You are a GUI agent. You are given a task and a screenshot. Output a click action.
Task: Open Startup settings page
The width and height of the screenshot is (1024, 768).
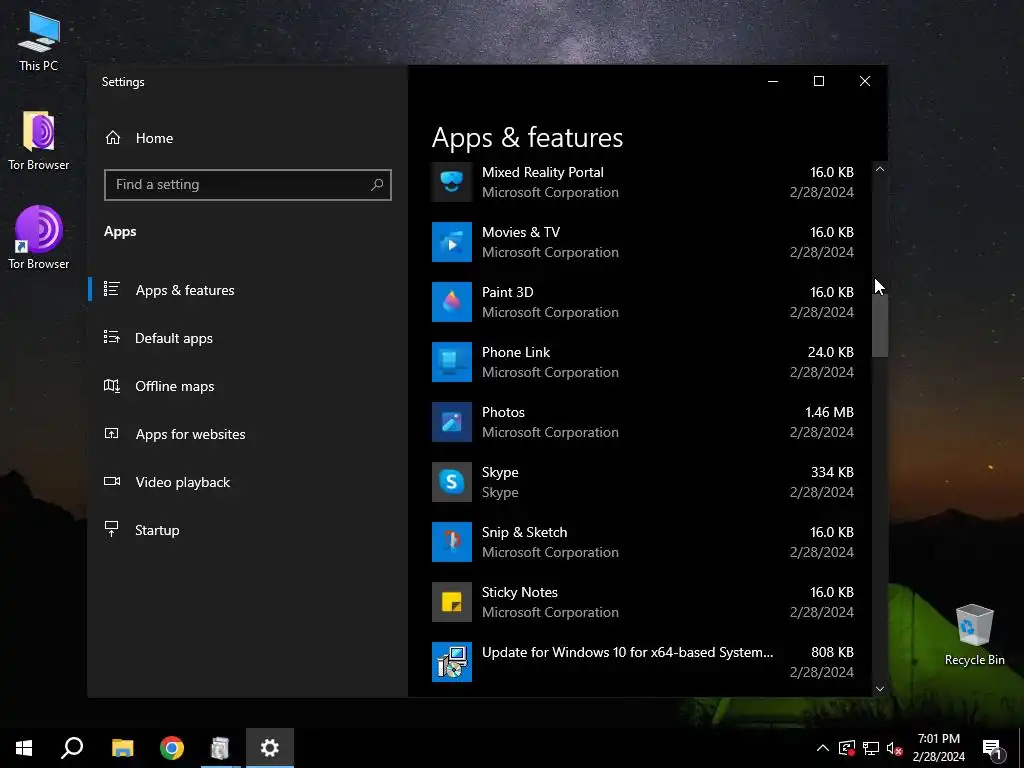[157, 530]
